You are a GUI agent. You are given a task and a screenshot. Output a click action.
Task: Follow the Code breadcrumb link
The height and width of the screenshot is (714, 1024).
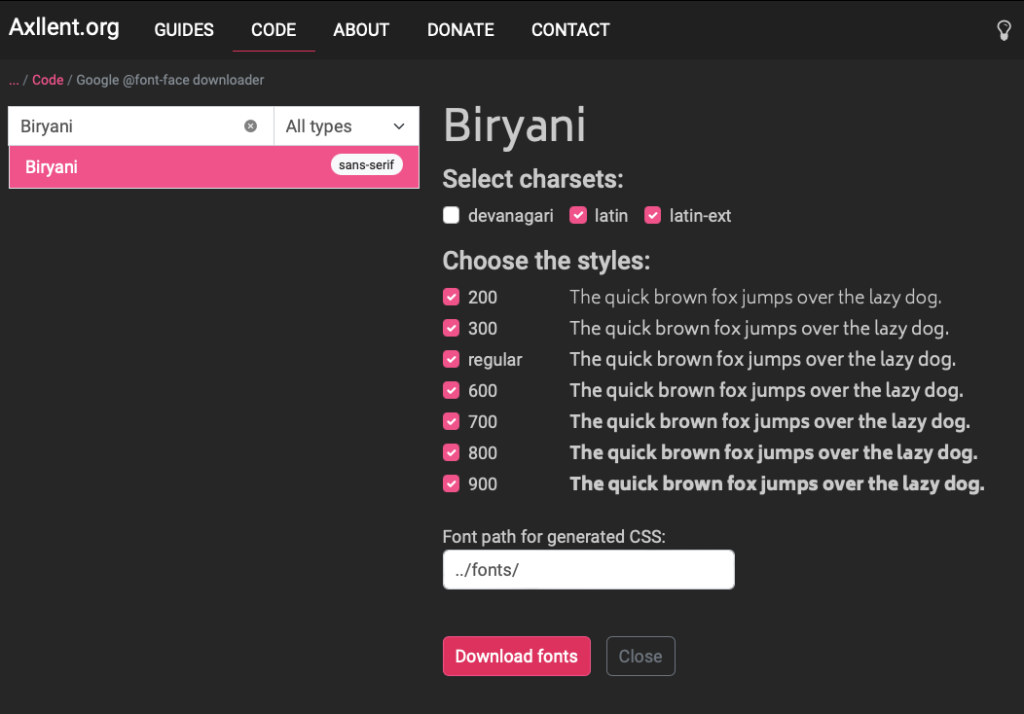[x=48, y=80]
